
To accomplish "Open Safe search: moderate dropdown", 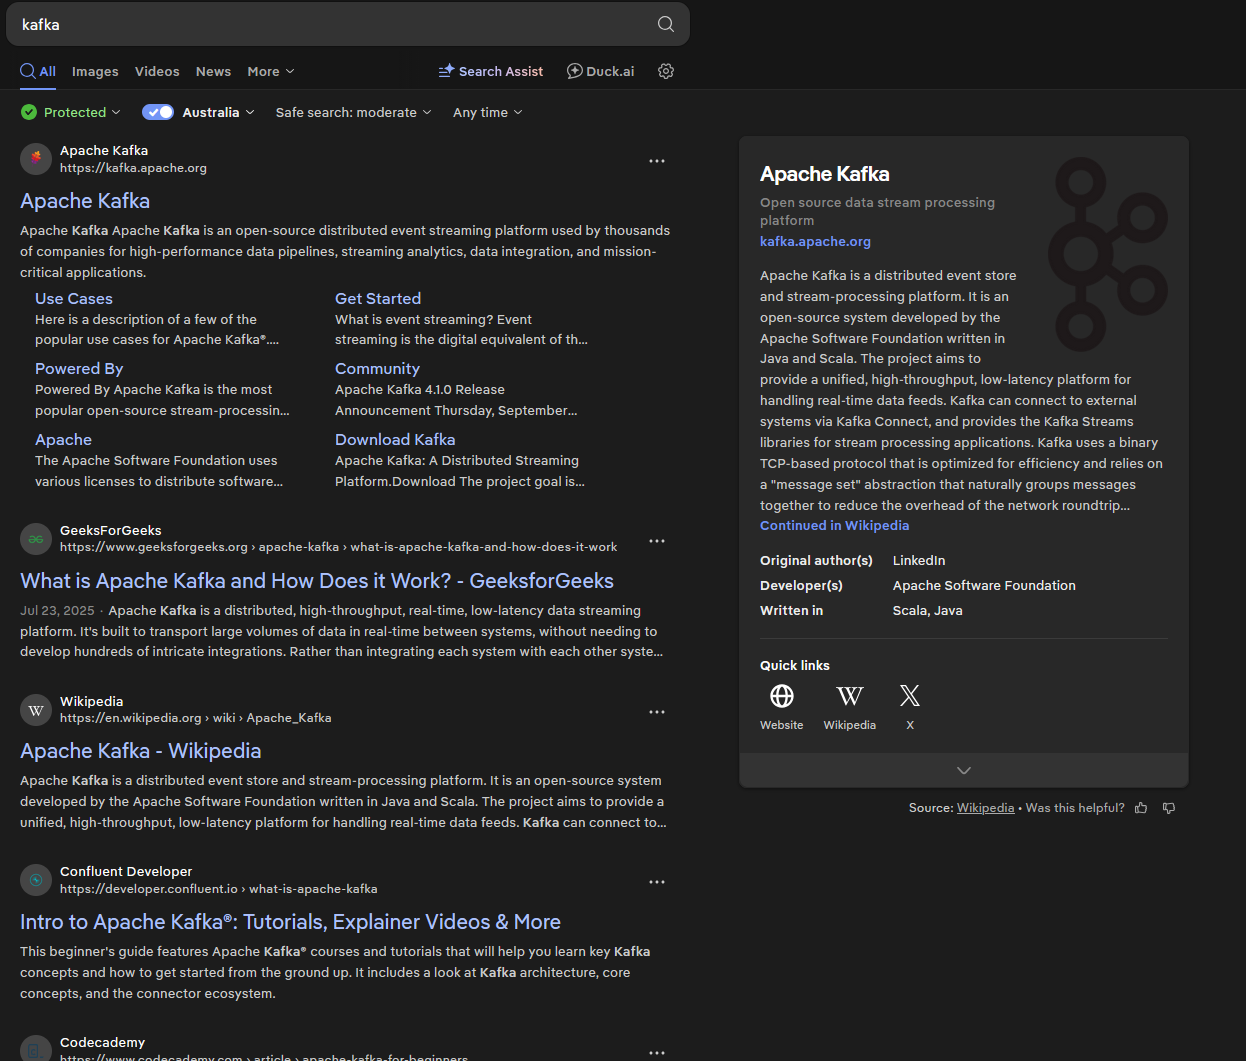I will click(354, 112).
